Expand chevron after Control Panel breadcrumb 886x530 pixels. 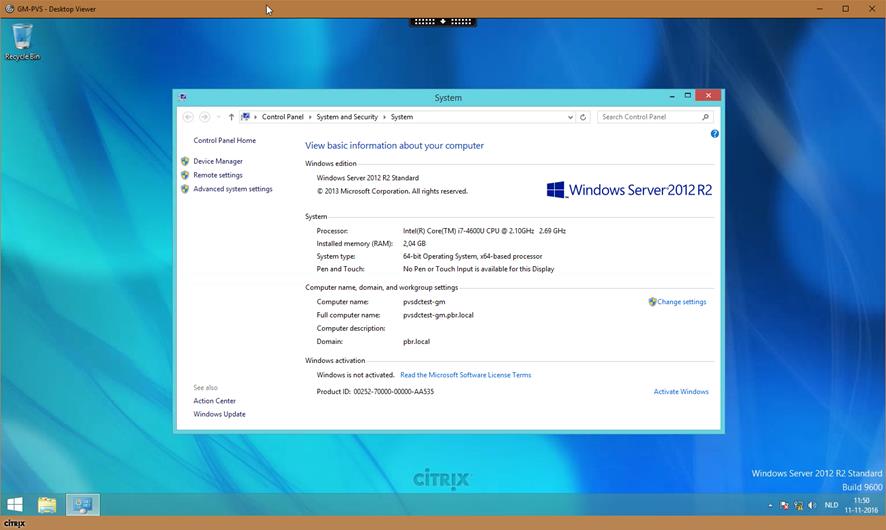pyautogui.click(x=310, y=117)
